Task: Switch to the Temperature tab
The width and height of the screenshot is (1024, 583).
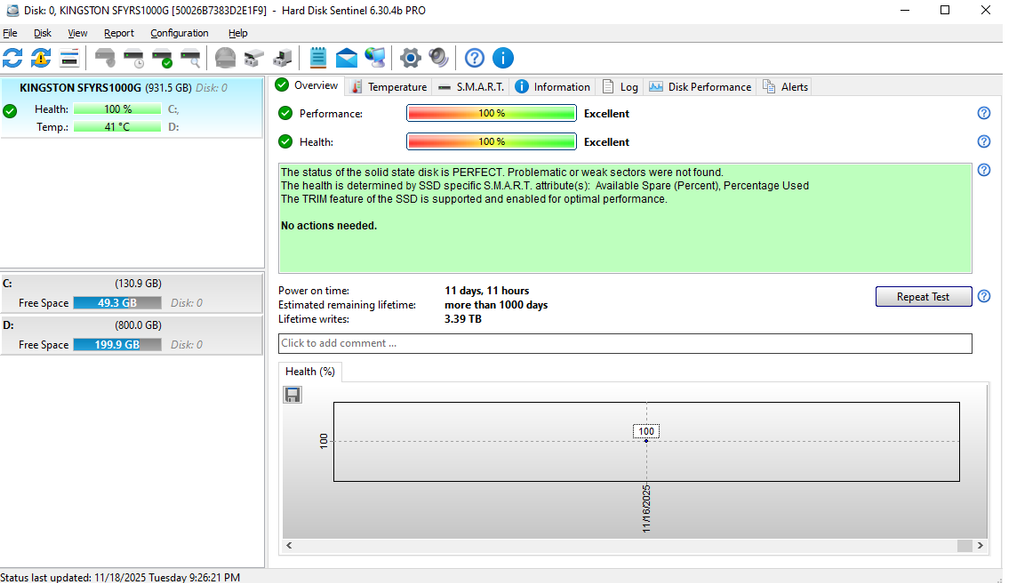Action: click(389, 87)
